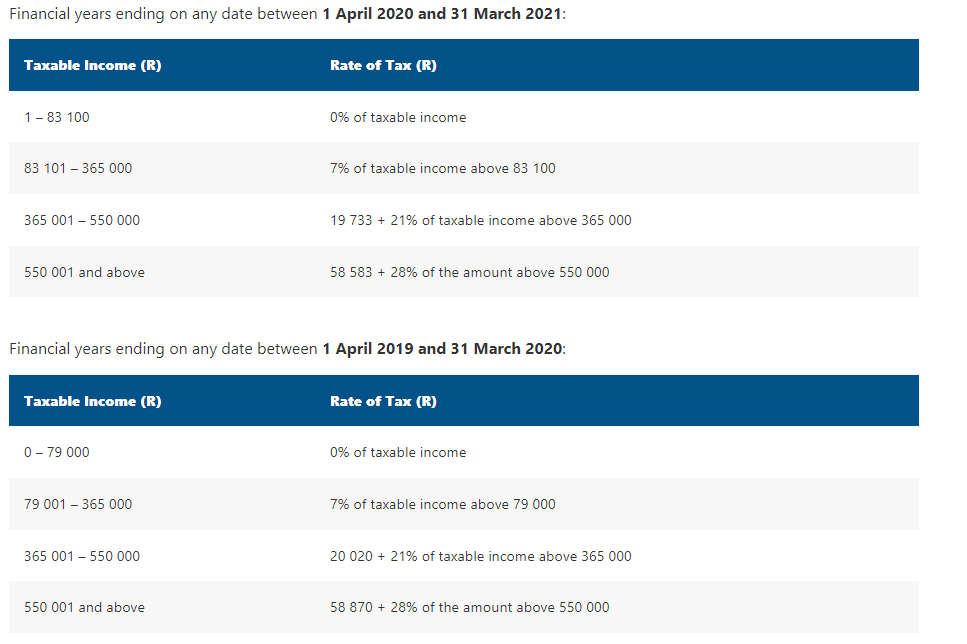This screenshot has width=967, height=644.
Task: Click "7% of taxable income above 83 100"
Action: click(x=442, y=168)
